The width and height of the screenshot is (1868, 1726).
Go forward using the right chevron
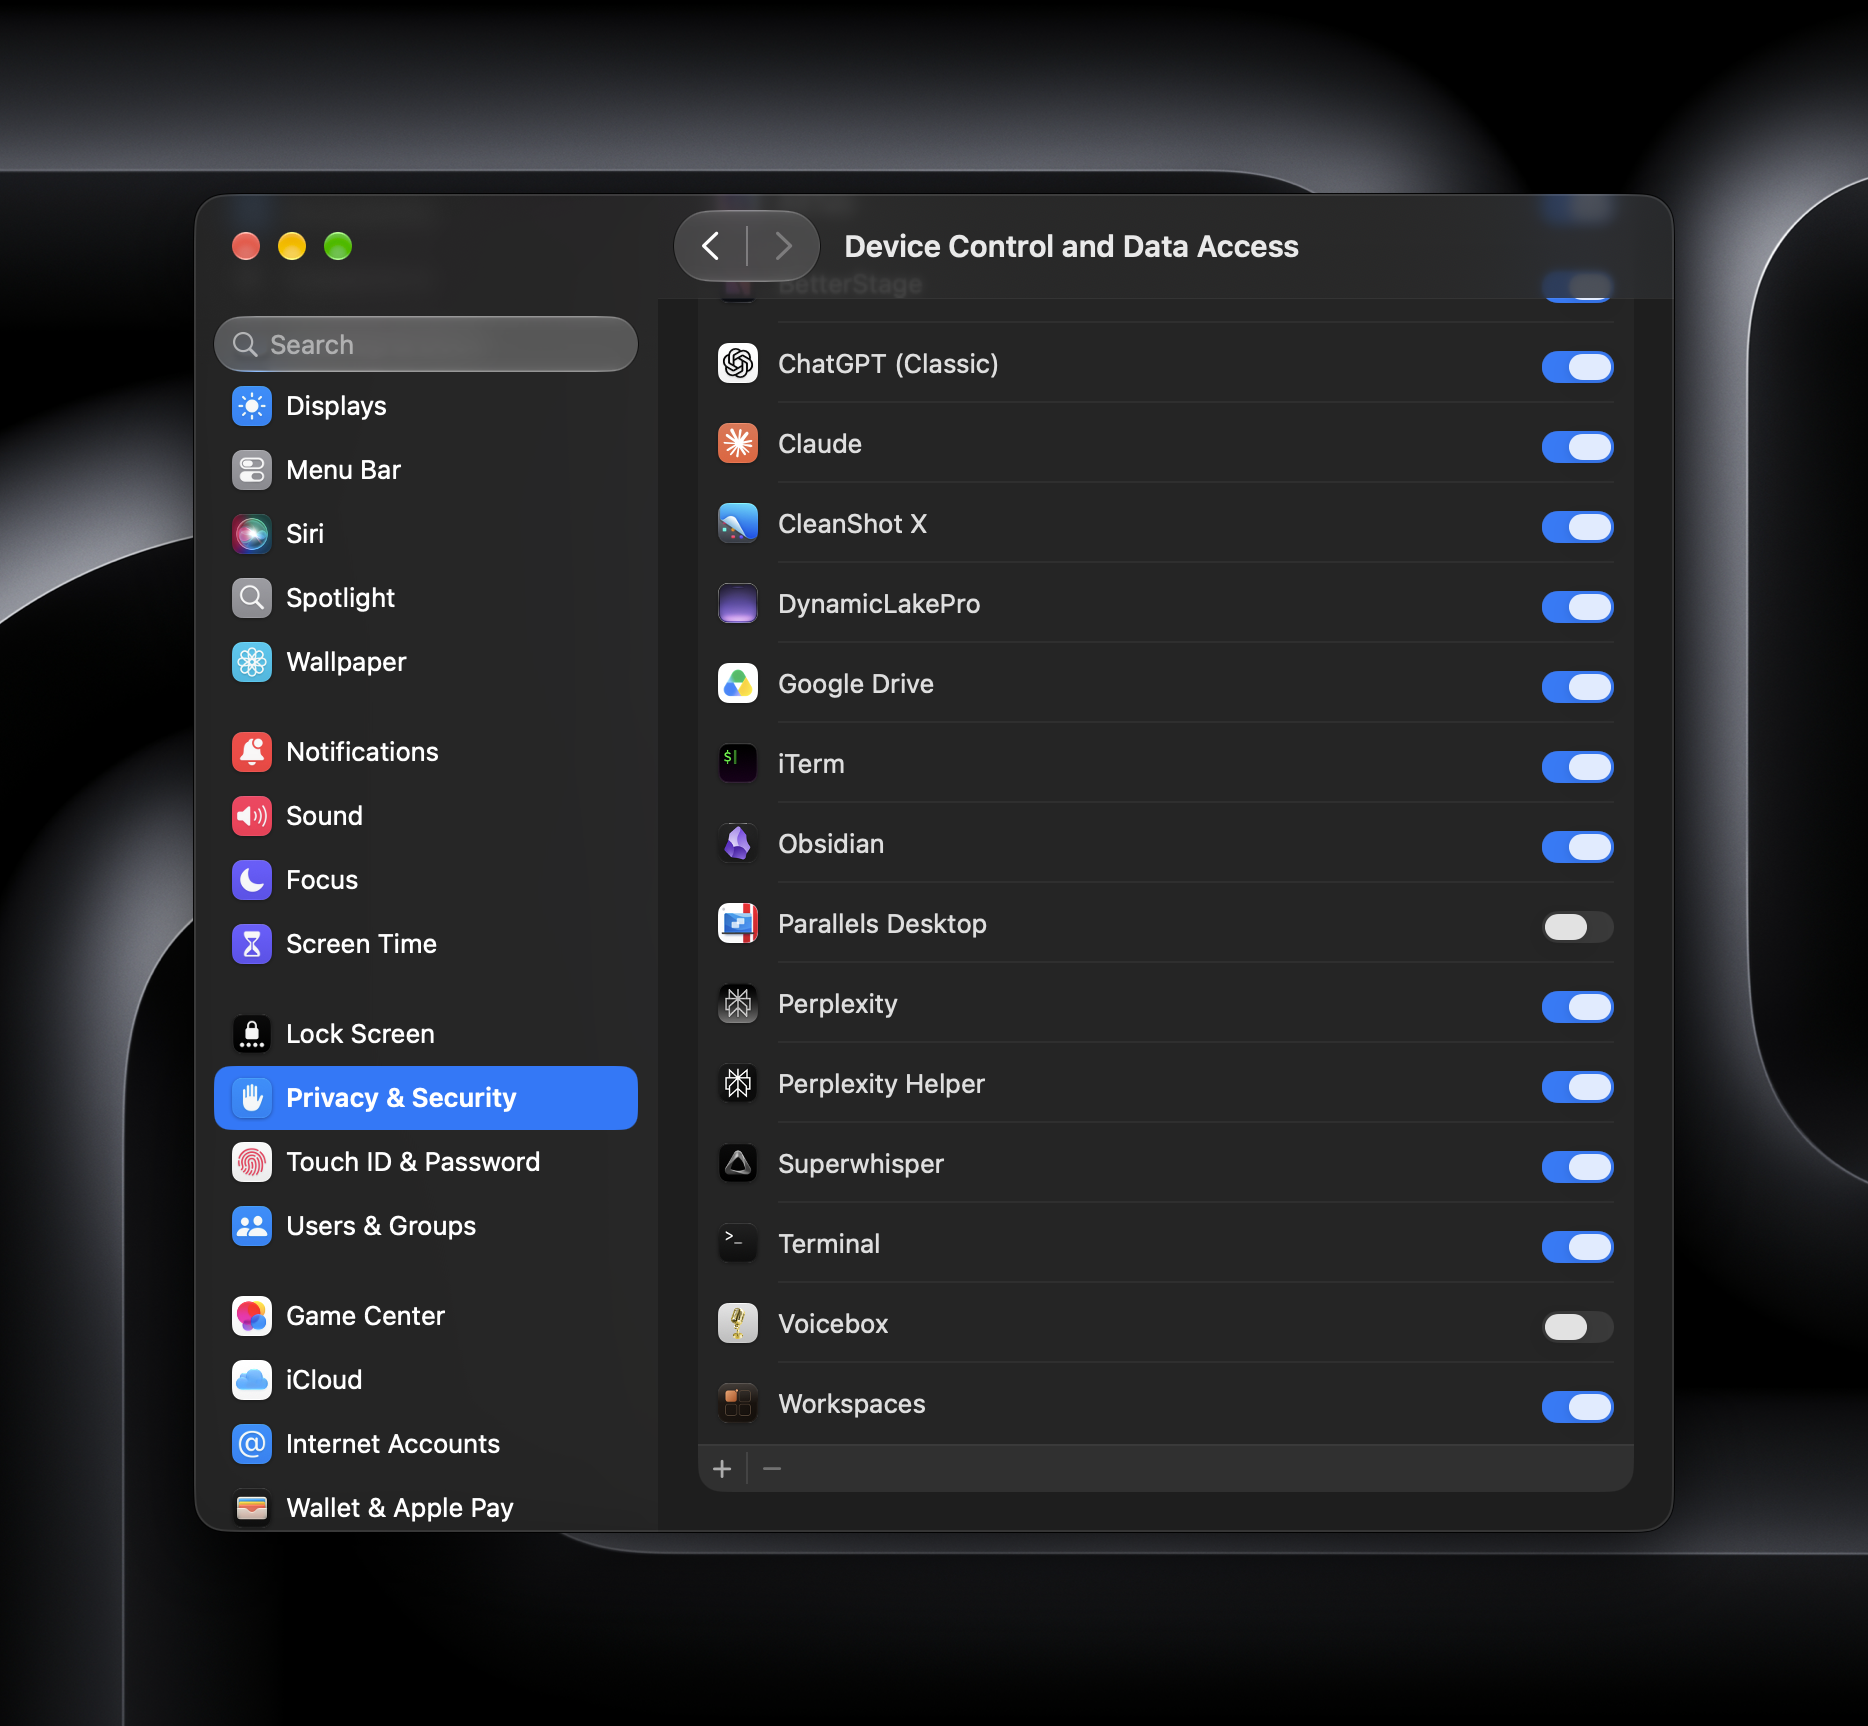pyautogui.click(x=784, y=246)
